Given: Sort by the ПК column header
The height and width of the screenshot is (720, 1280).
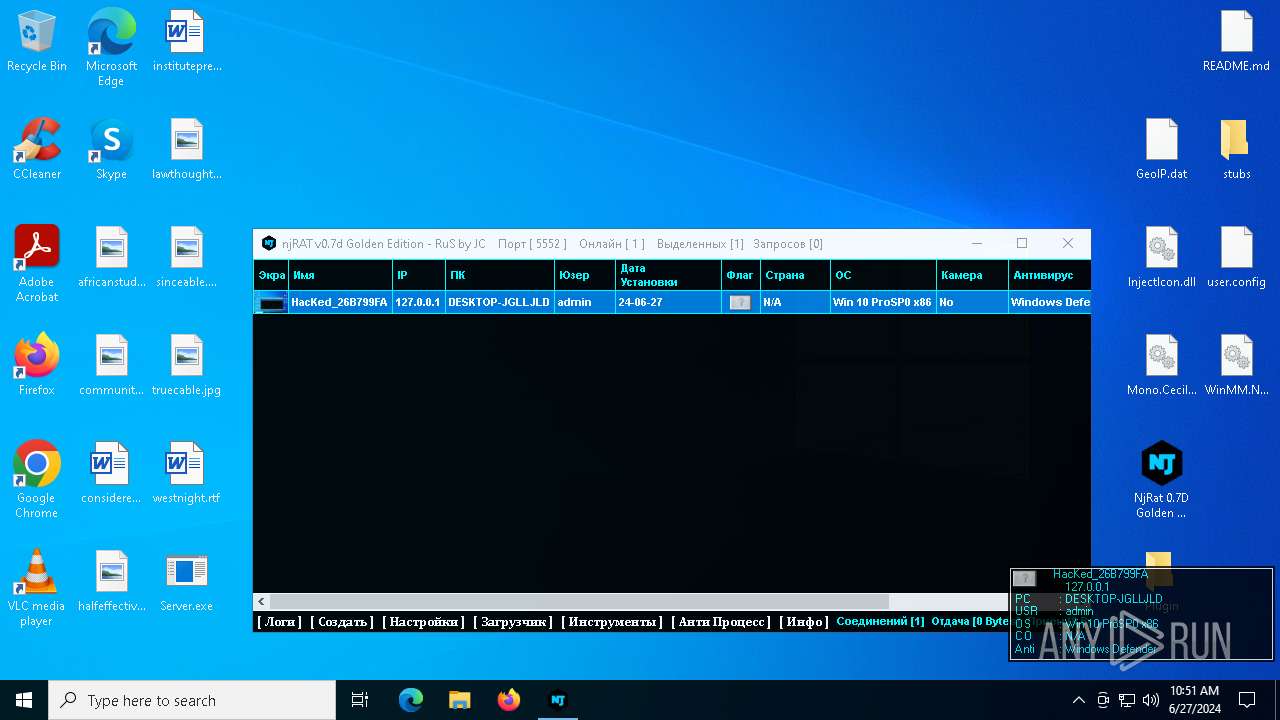Looking at the screenshot, I should (x=500, y=275).
